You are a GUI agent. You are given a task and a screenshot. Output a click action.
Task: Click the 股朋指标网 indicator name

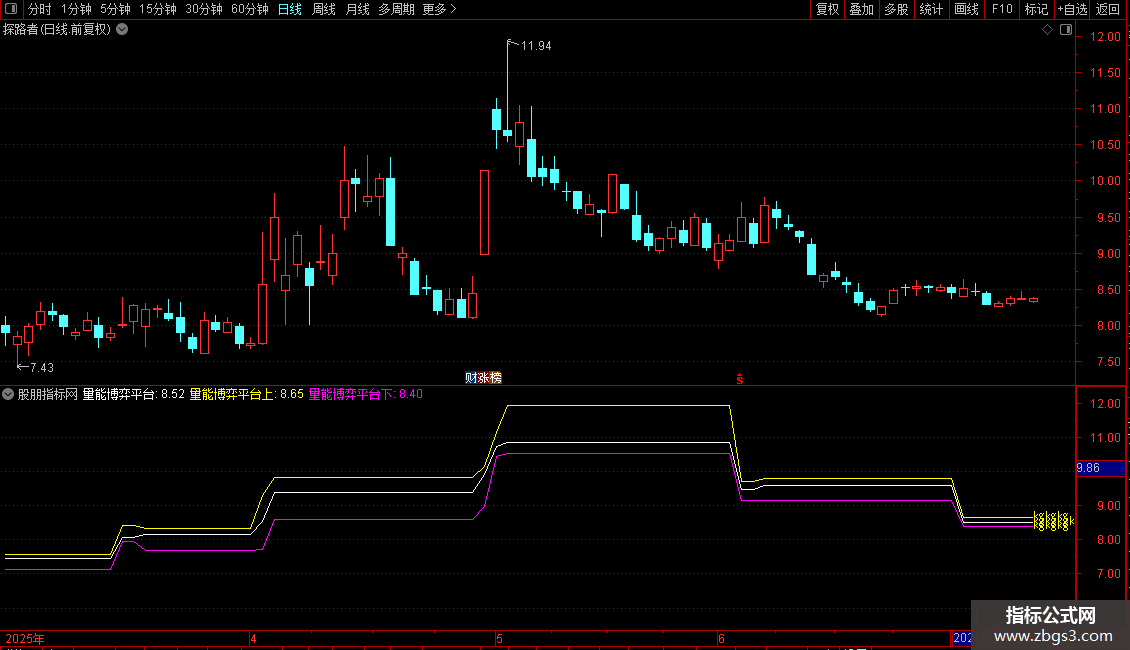48,394
